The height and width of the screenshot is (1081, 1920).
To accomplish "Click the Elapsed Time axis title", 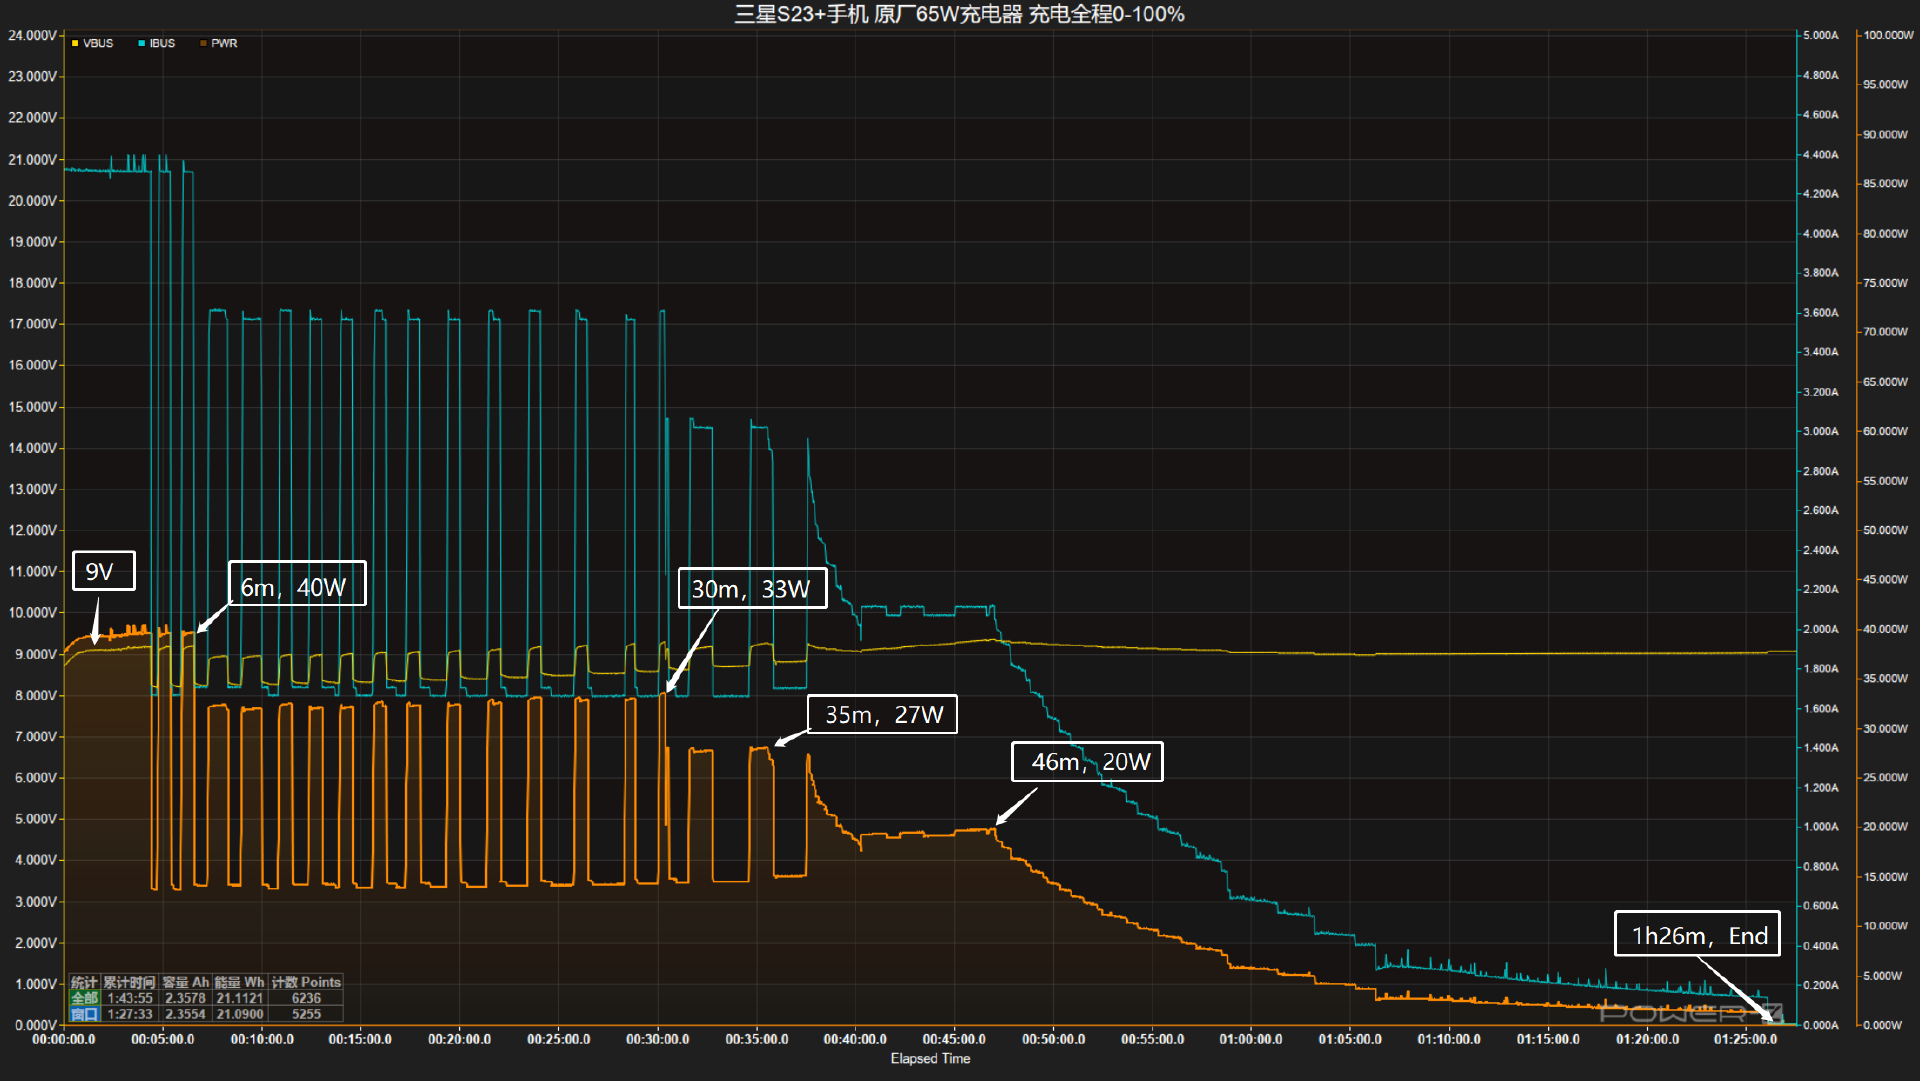I will [930, 1058].
